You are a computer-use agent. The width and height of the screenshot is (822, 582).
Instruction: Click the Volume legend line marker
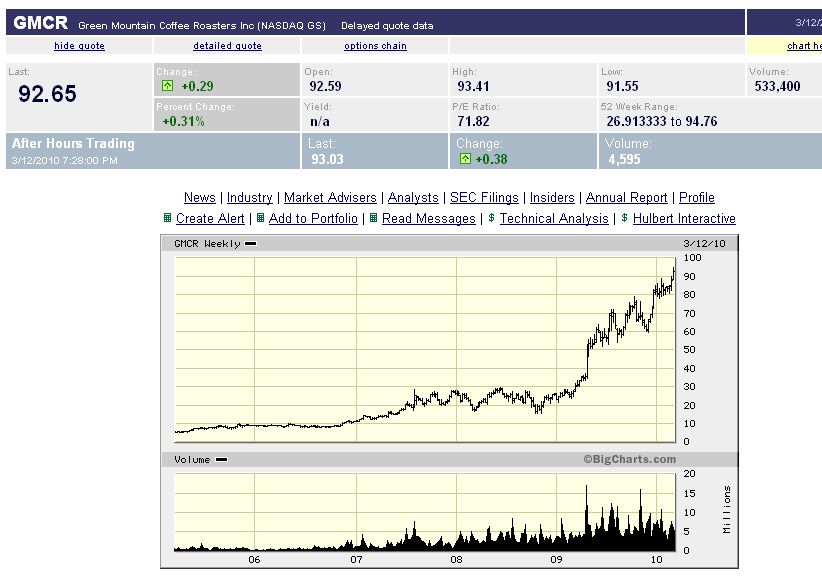coord(221,459)
